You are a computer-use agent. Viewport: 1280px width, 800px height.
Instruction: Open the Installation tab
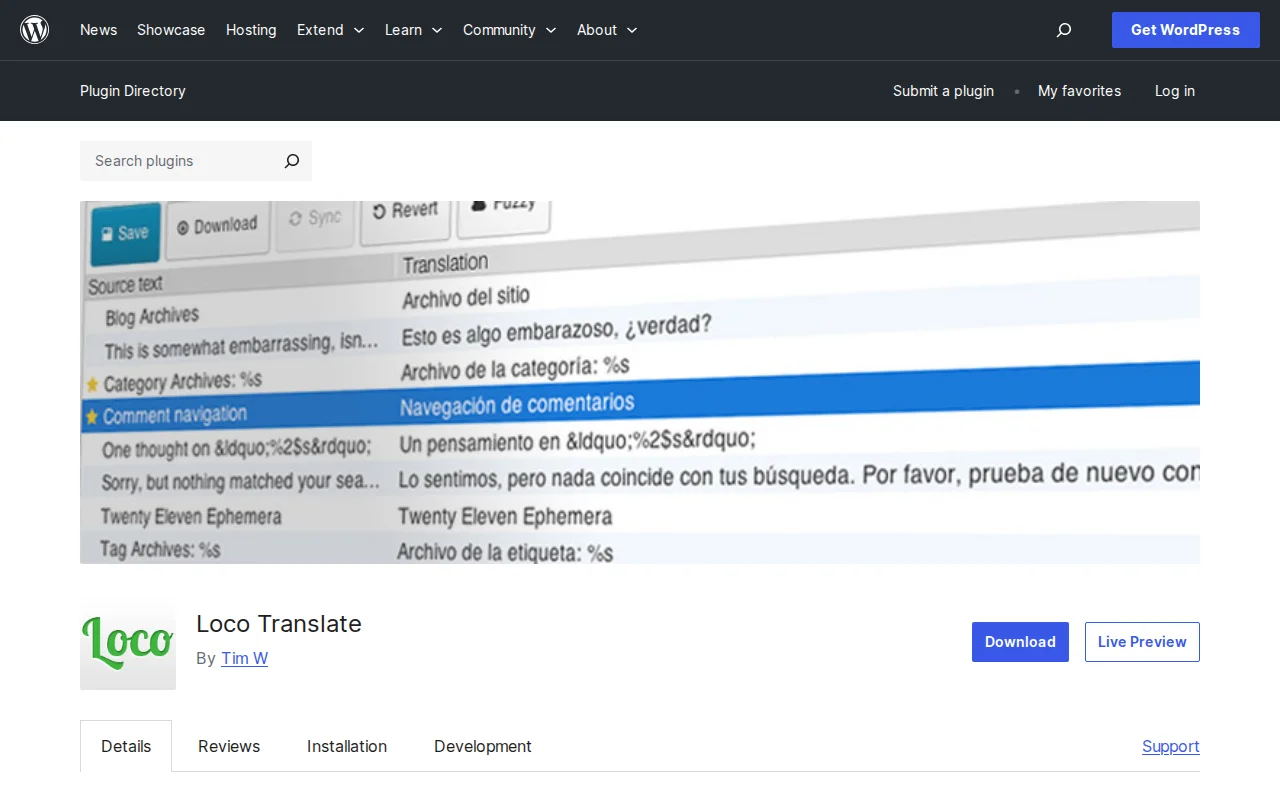(346, 746)
